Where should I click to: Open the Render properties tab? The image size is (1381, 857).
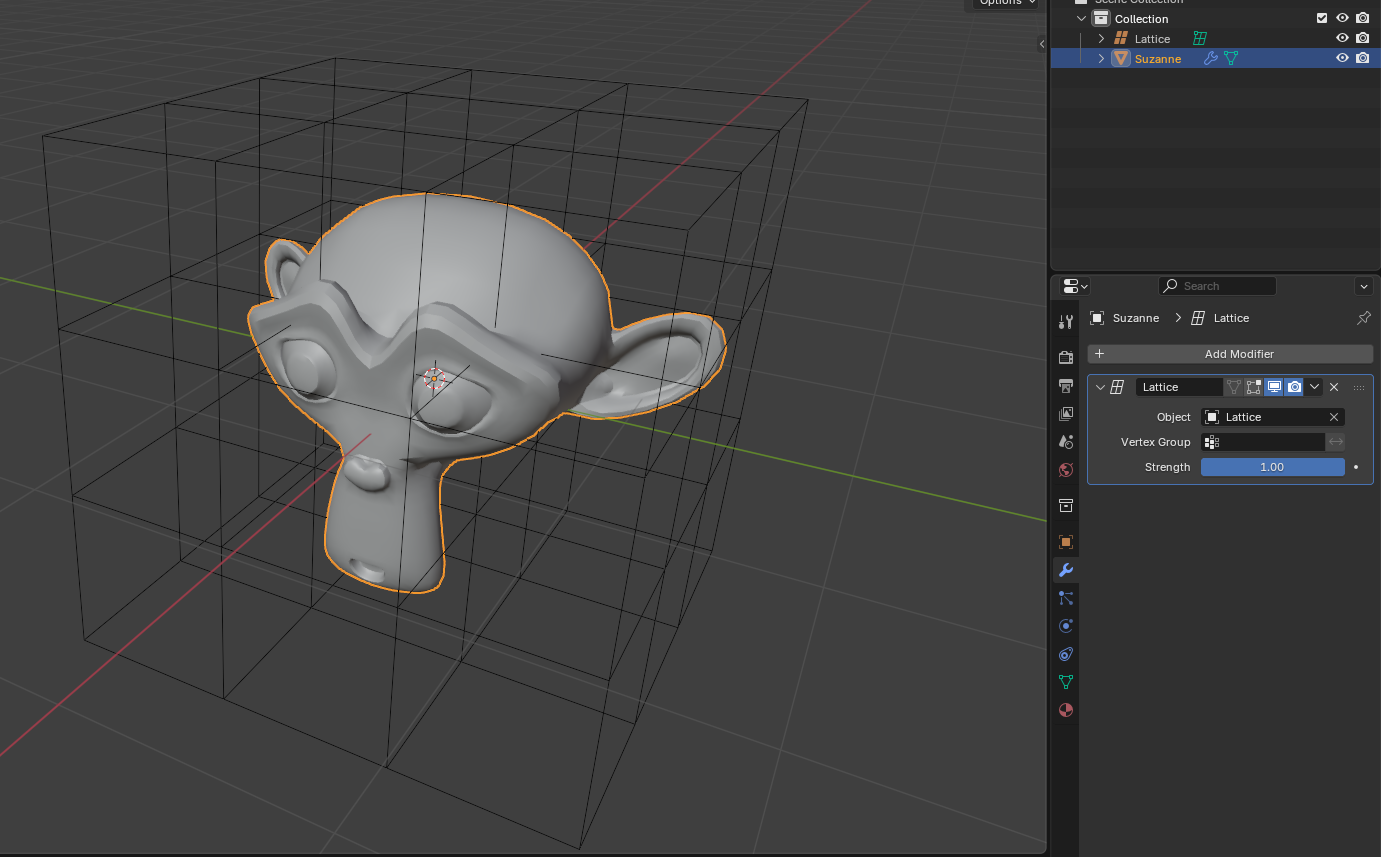pos(1066,358)
